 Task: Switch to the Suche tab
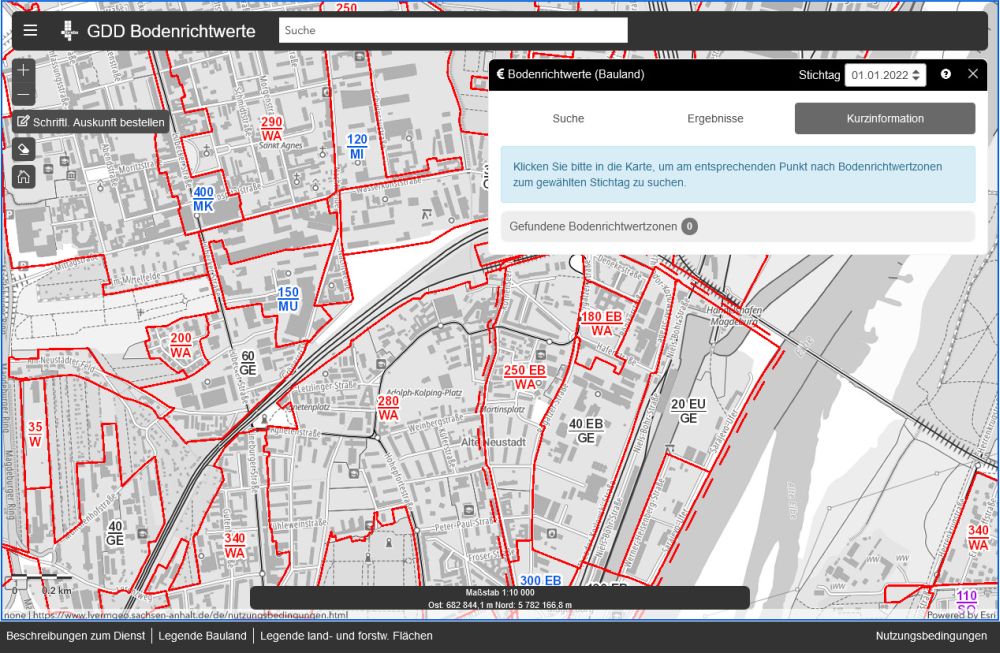[x=568, y=118]
